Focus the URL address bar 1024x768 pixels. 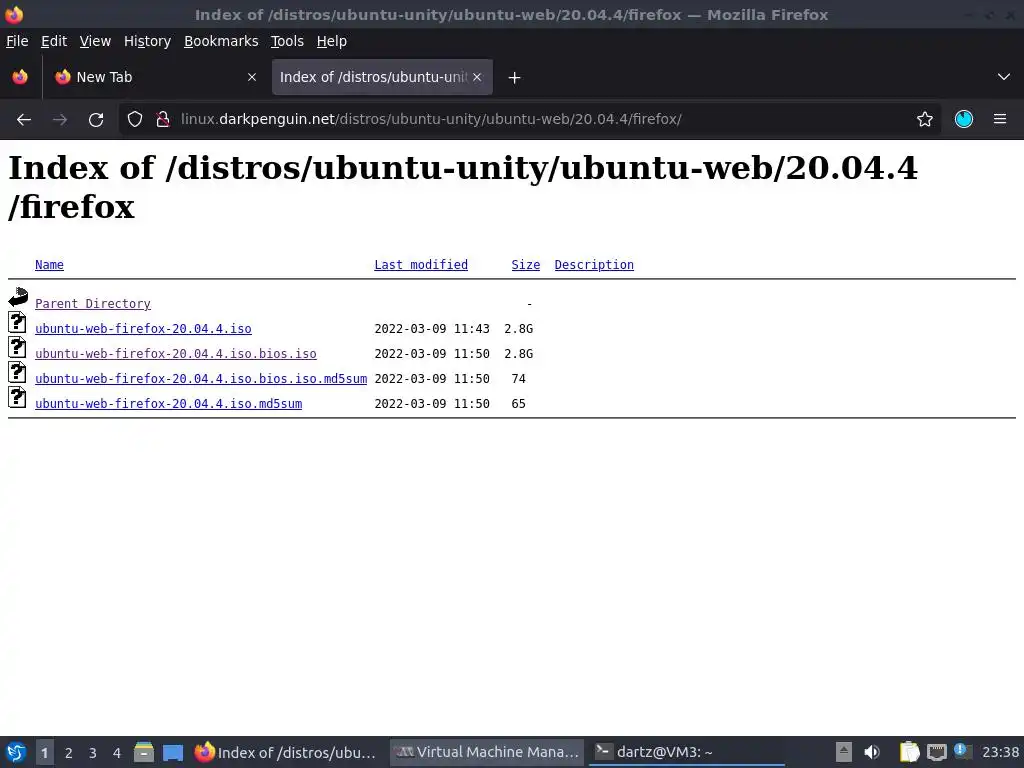pos(529,120)
